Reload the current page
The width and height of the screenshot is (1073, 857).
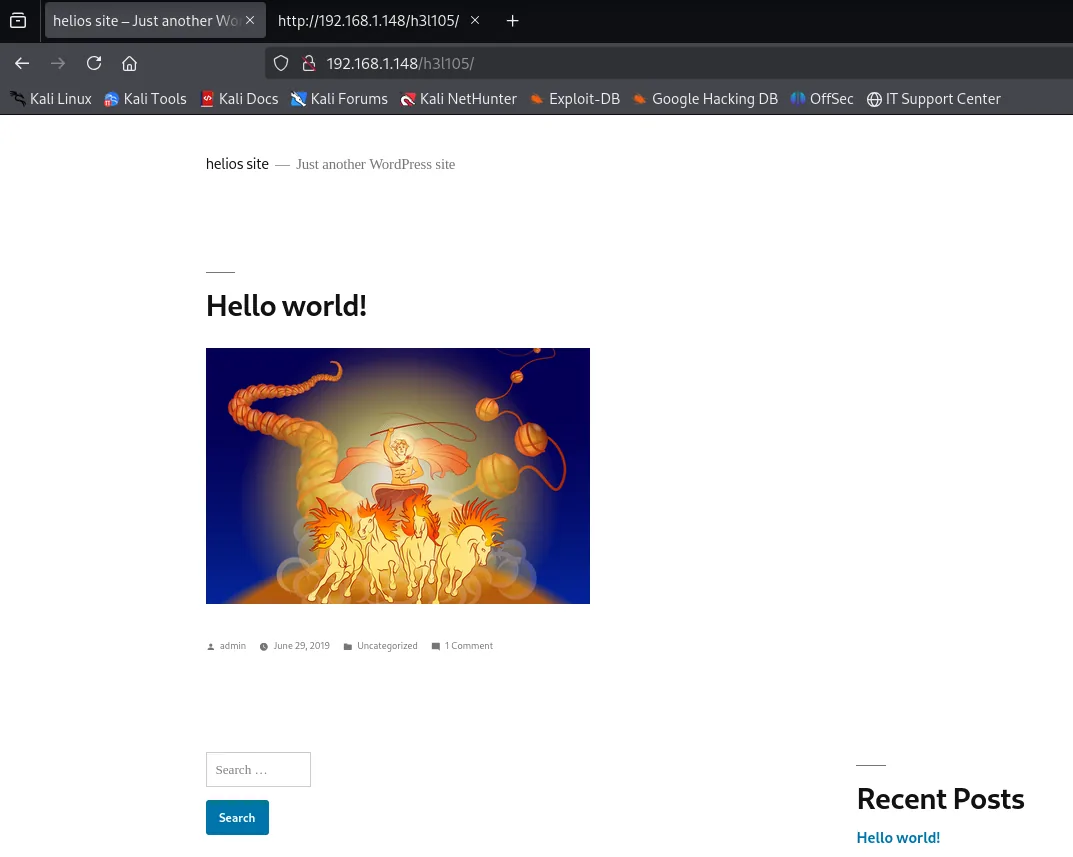[x=94, y=64]
